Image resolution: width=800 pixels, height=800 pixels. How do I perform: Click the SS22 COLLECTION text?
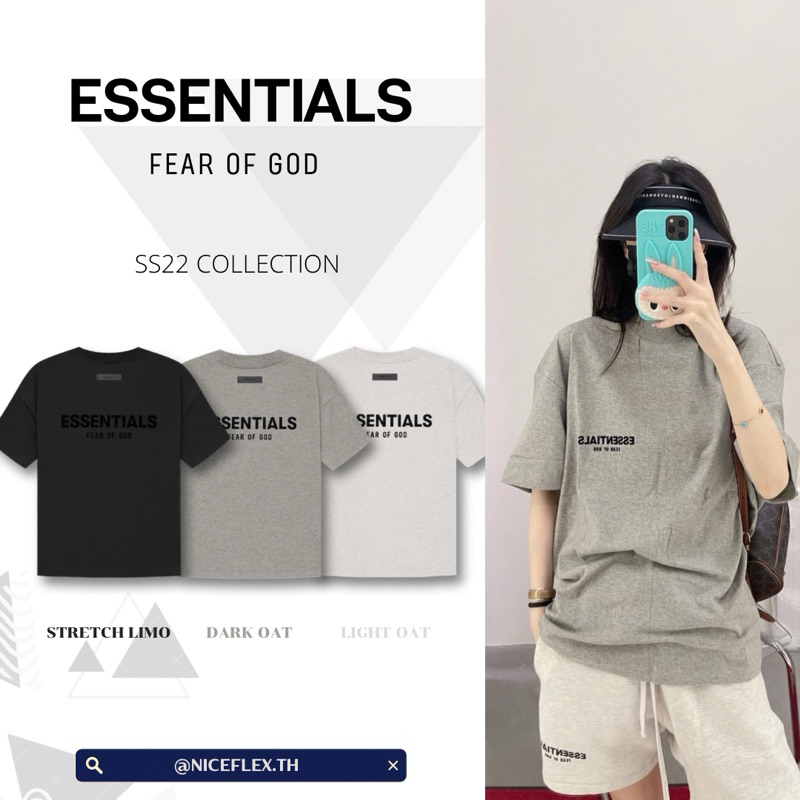click(x=237, y=264)
